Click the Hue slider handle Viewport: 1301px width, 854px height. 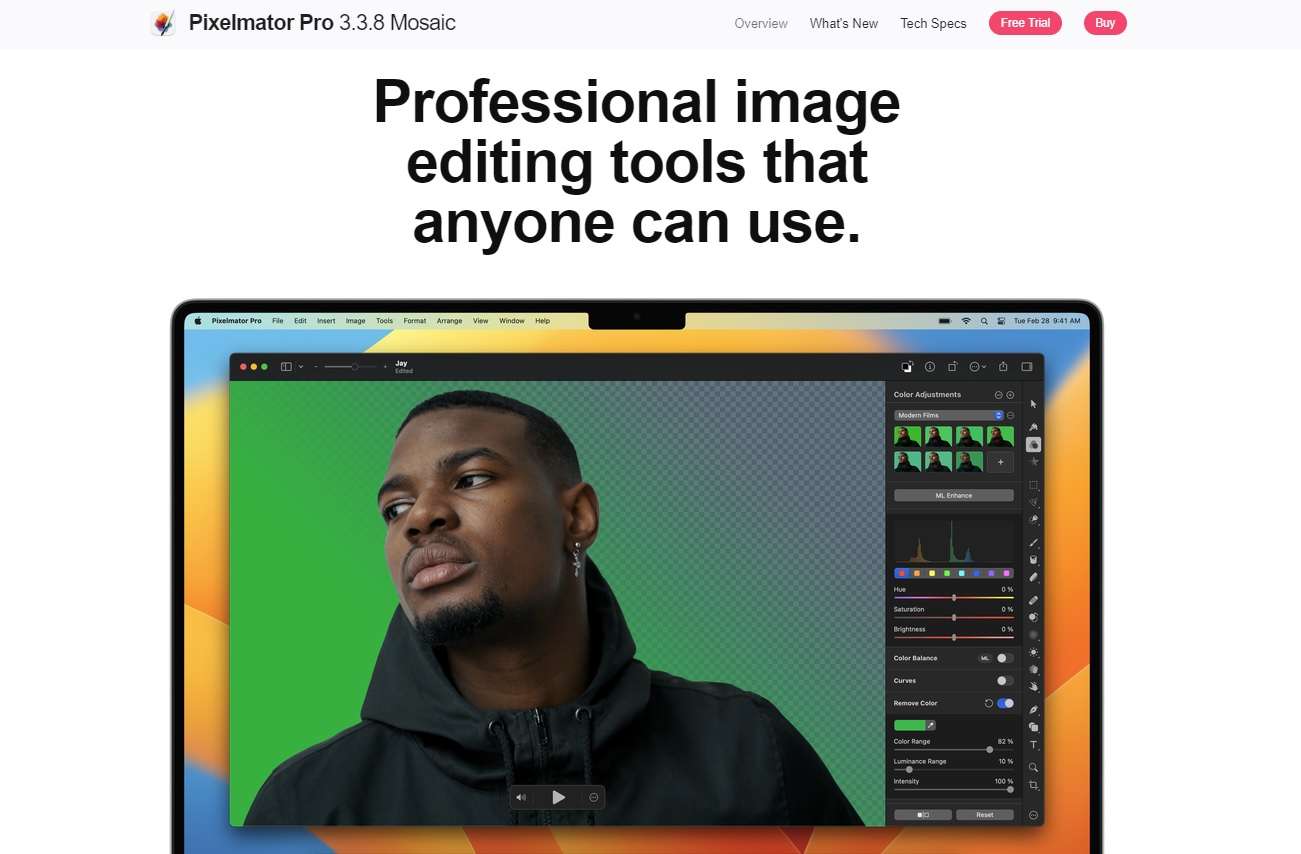(x=954, y=597)
